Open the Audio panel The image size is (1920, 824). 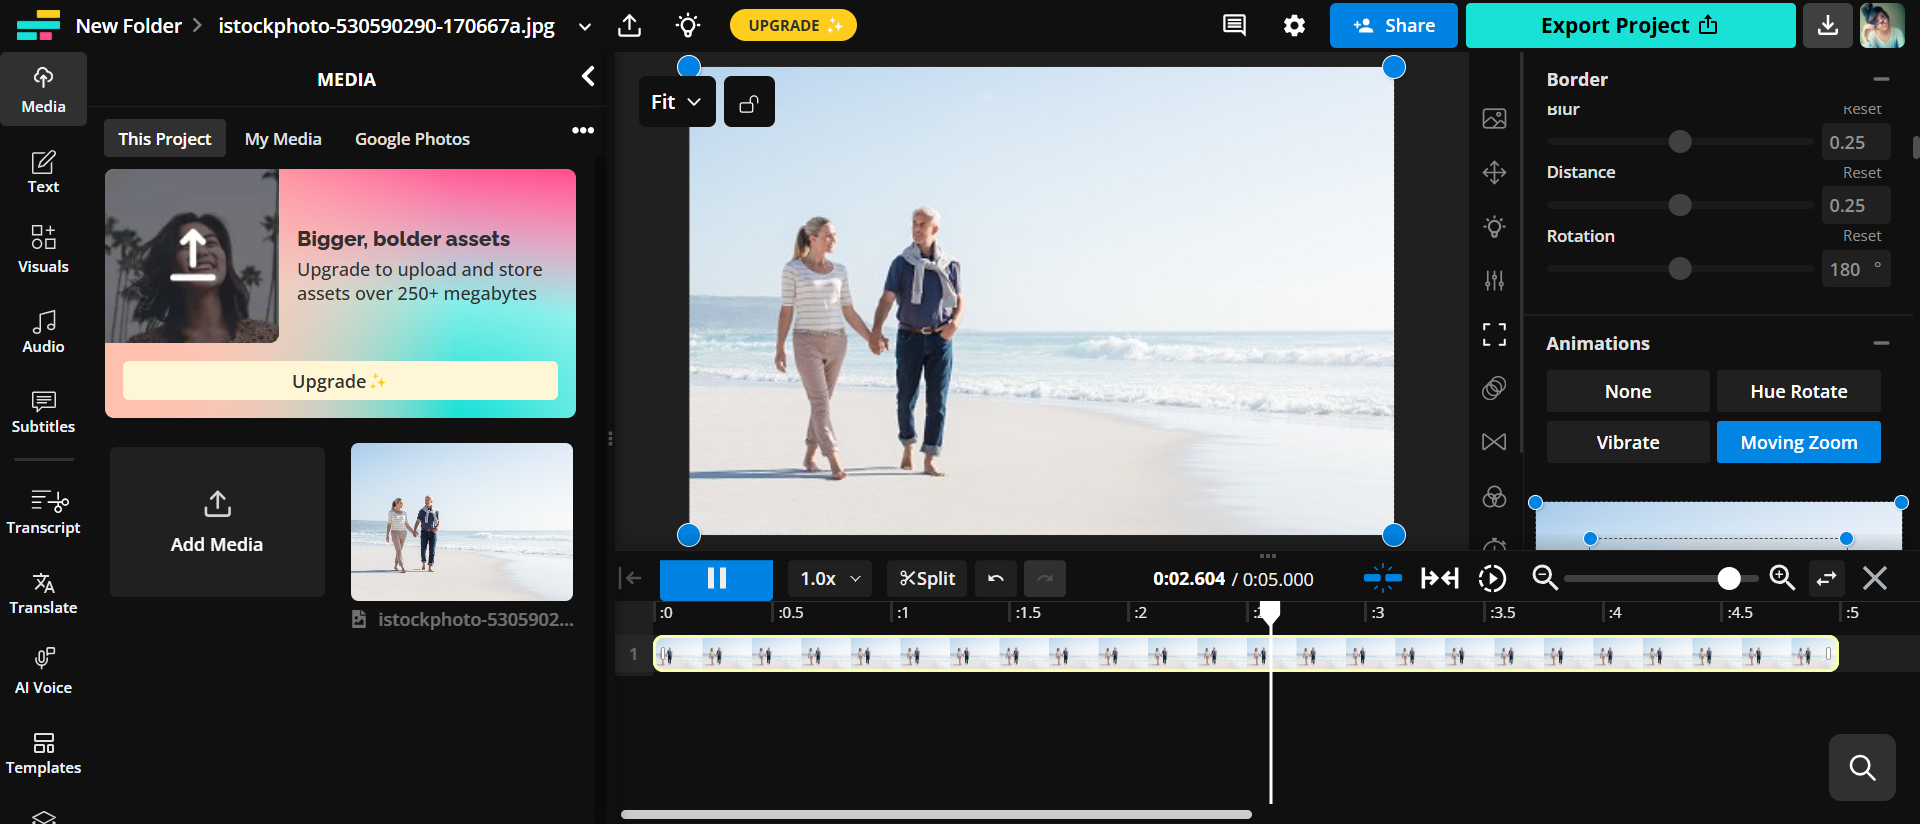pyautogui.click(x=43, y=331)
